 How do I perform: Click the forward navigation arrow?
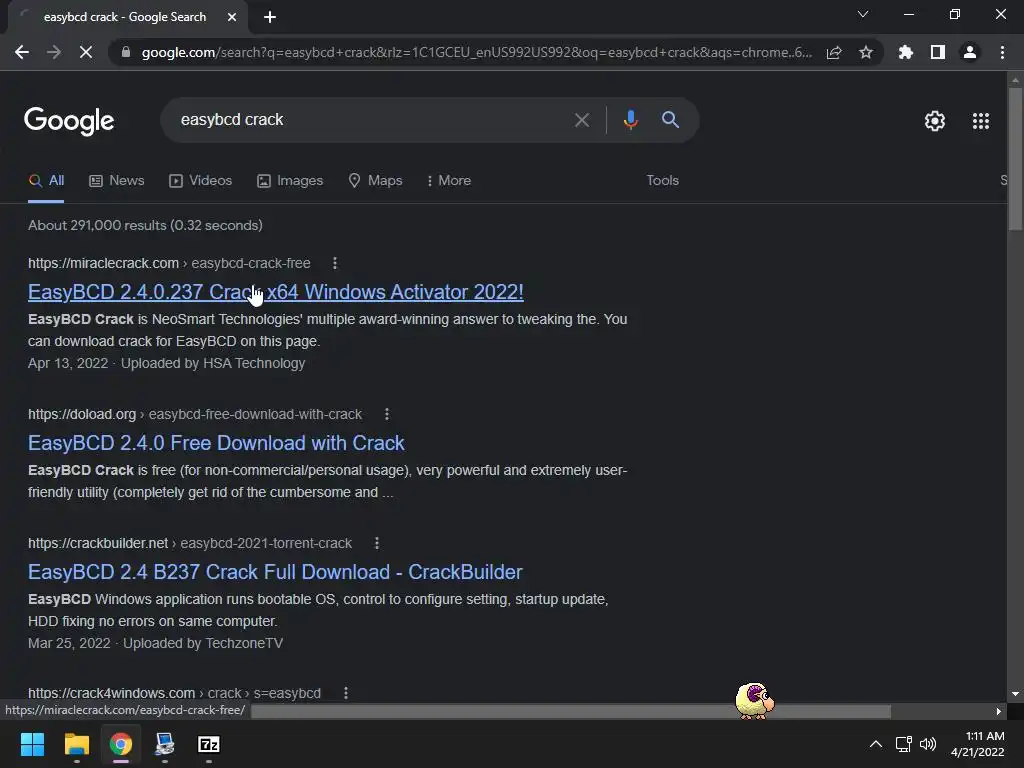(54, 52)
